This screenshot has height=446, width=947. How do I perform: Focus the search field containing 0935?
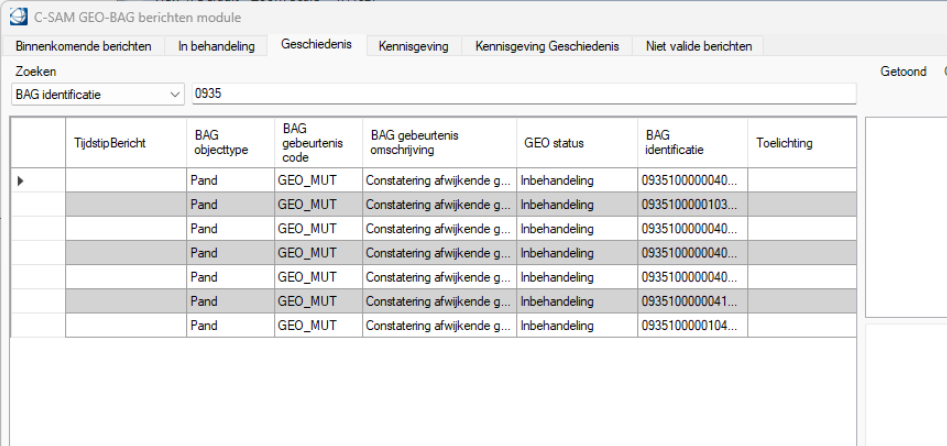pyautogui.click(x=524, y=94)
